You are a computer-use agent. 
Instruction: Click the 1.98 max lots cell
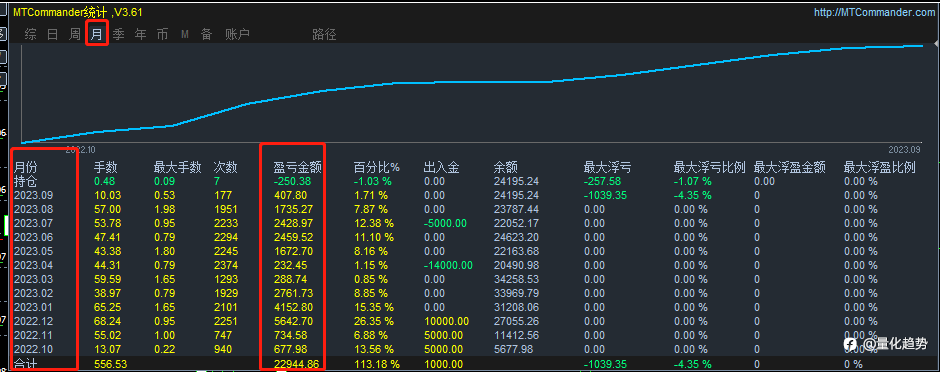[165, 209]
